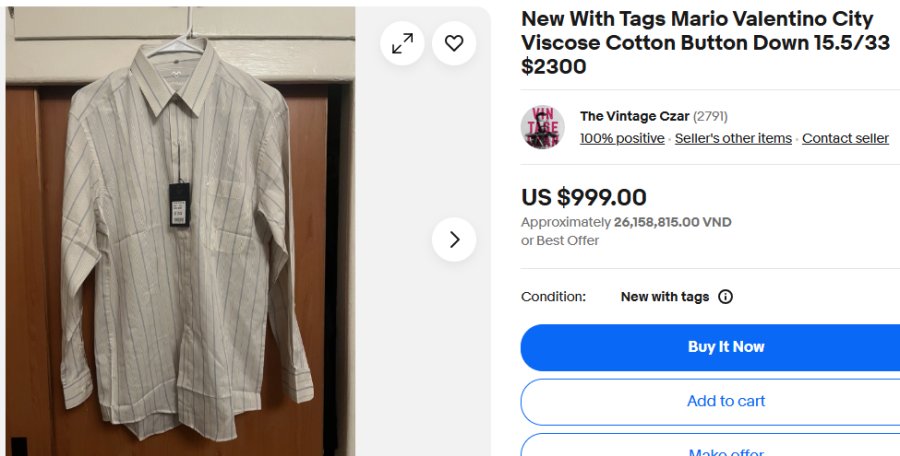Browse Seller's other items
900x456 pixels.
point(733,139)
